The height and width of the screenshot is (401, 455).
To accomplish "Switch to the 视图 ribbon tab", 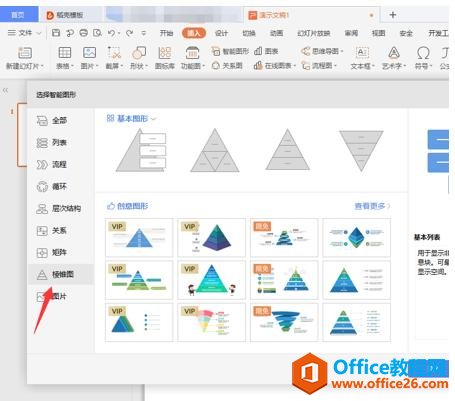I will click(x=378, y=33).
